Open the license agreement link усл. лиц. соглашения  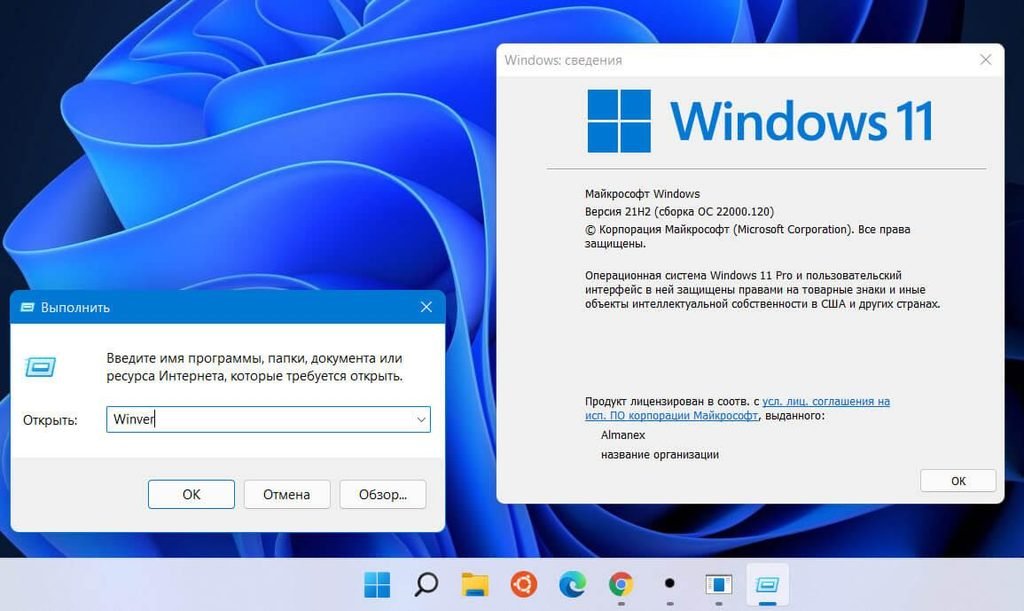pyautogui.click(x=737, y=408)
